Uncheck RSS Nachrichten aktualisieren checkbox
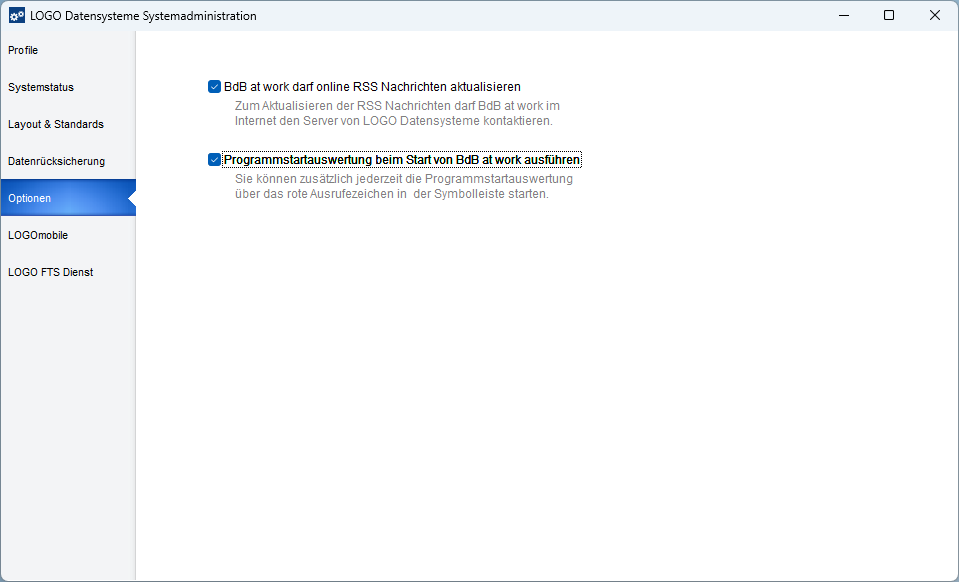Viewport: 959px width, 582px height. 214,87
